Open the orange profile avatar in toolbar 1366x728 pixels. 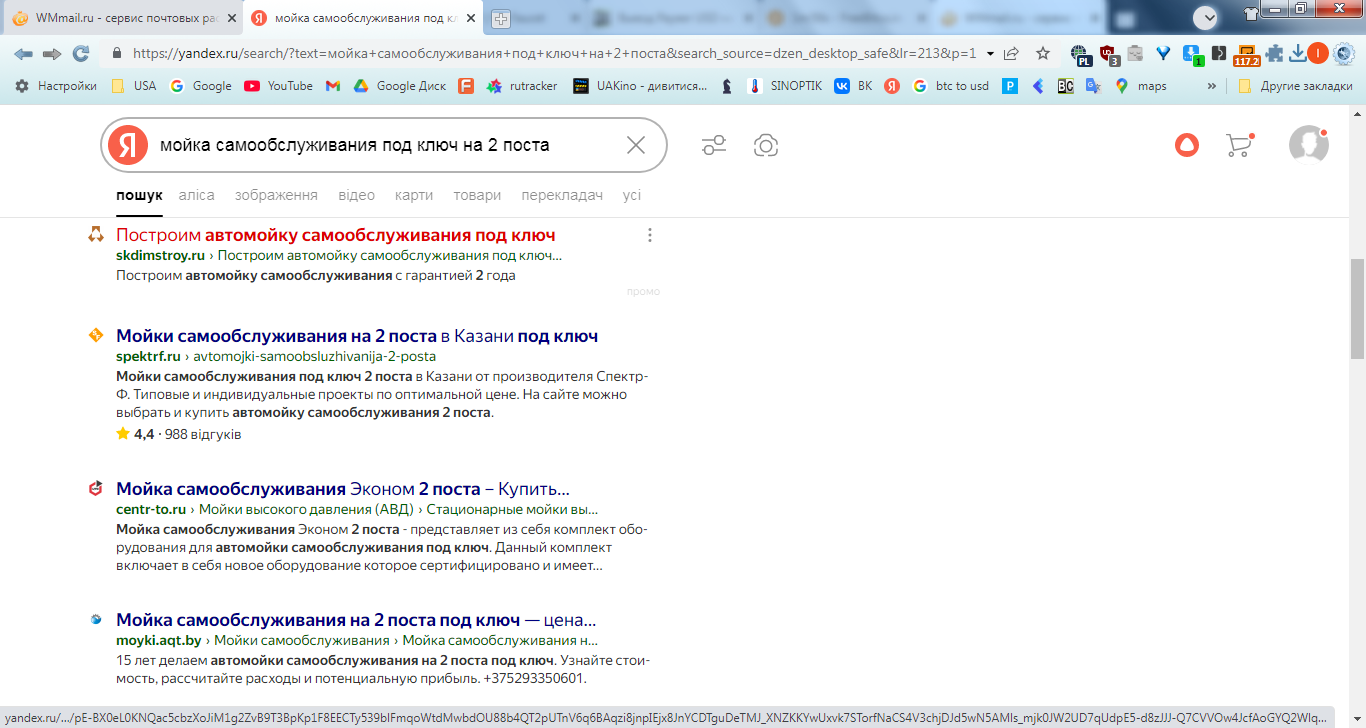coord(1318,54)
